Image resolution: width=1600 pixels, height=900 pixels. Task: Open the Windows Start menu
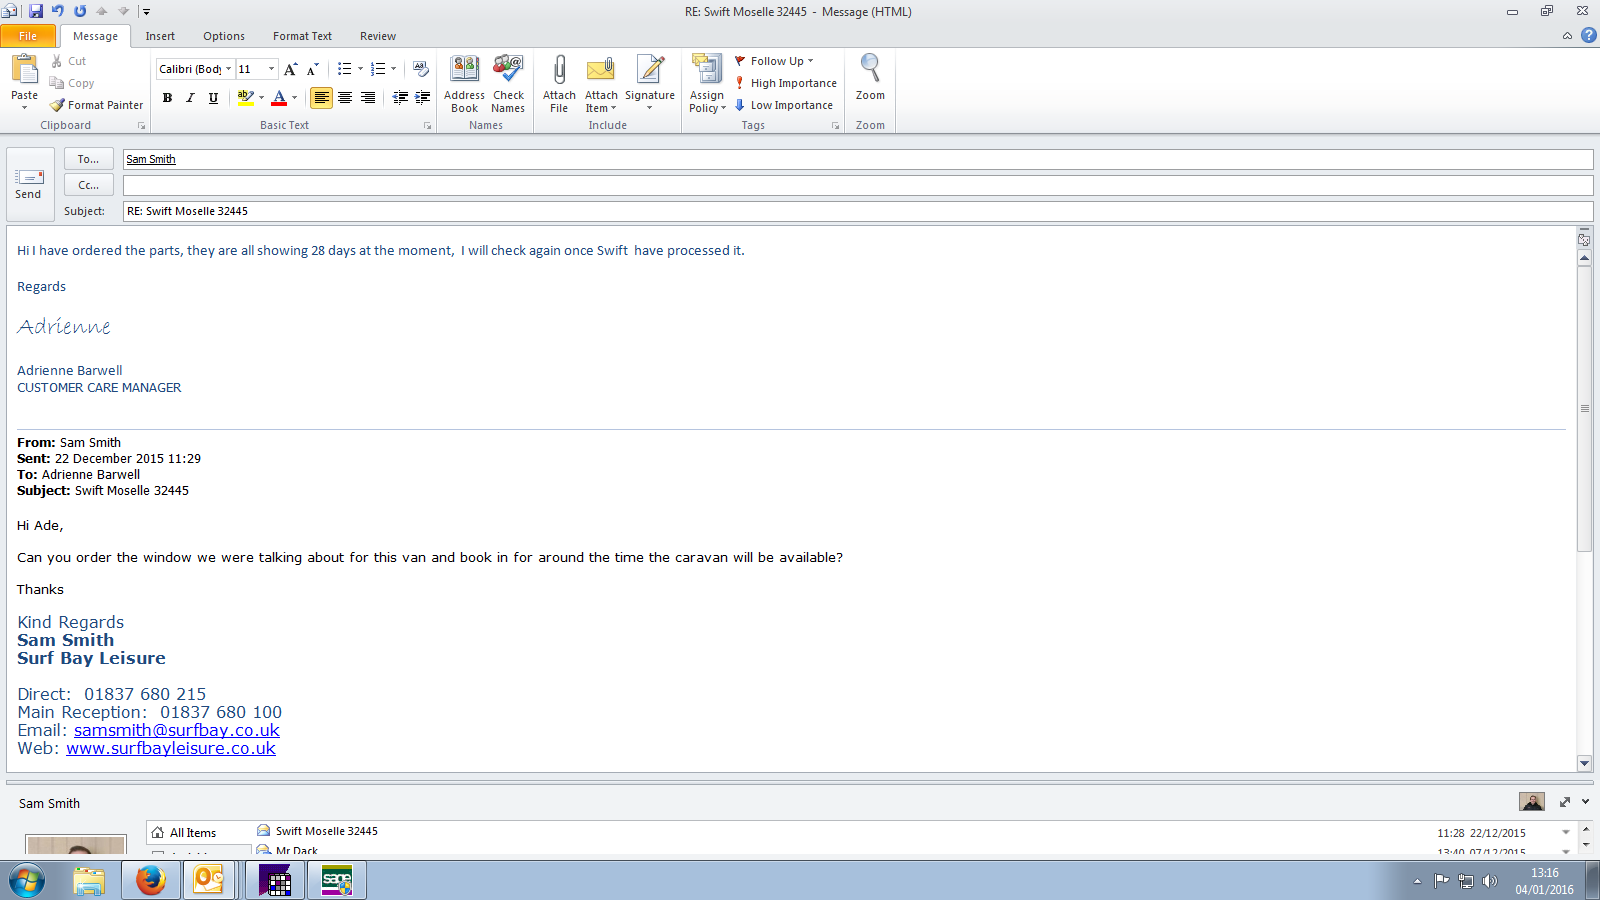point(27,881)
